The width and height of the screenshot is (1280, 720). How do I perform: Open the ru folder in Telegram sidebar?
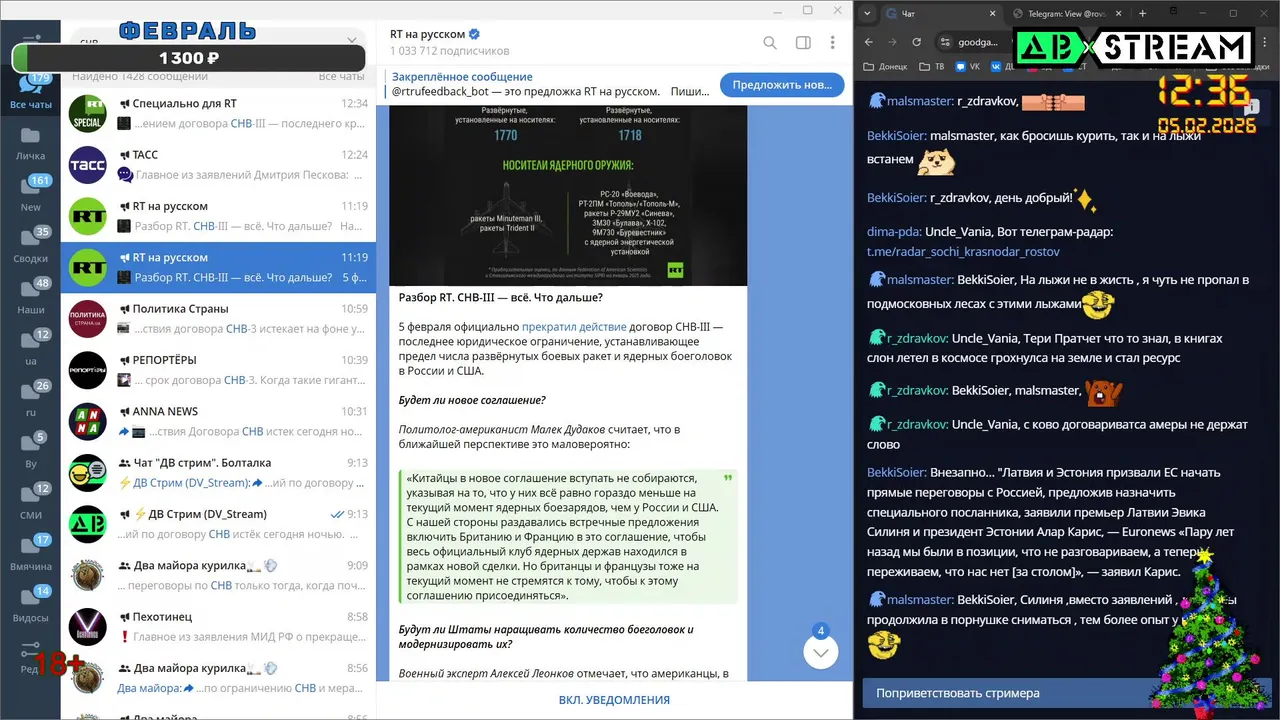click(30, 399)
